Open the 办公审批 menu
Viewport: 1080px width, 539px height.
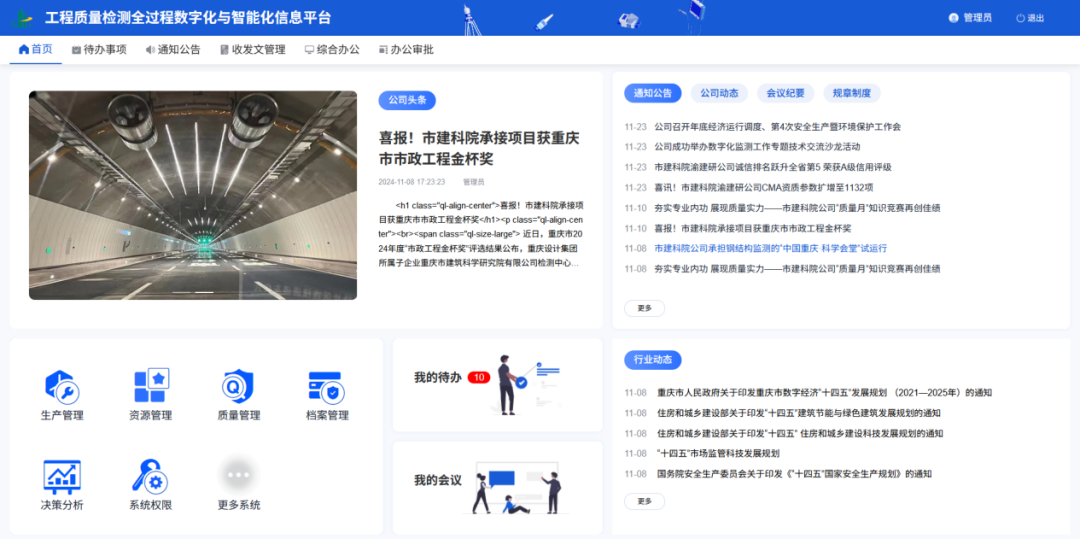pos(406,50)
